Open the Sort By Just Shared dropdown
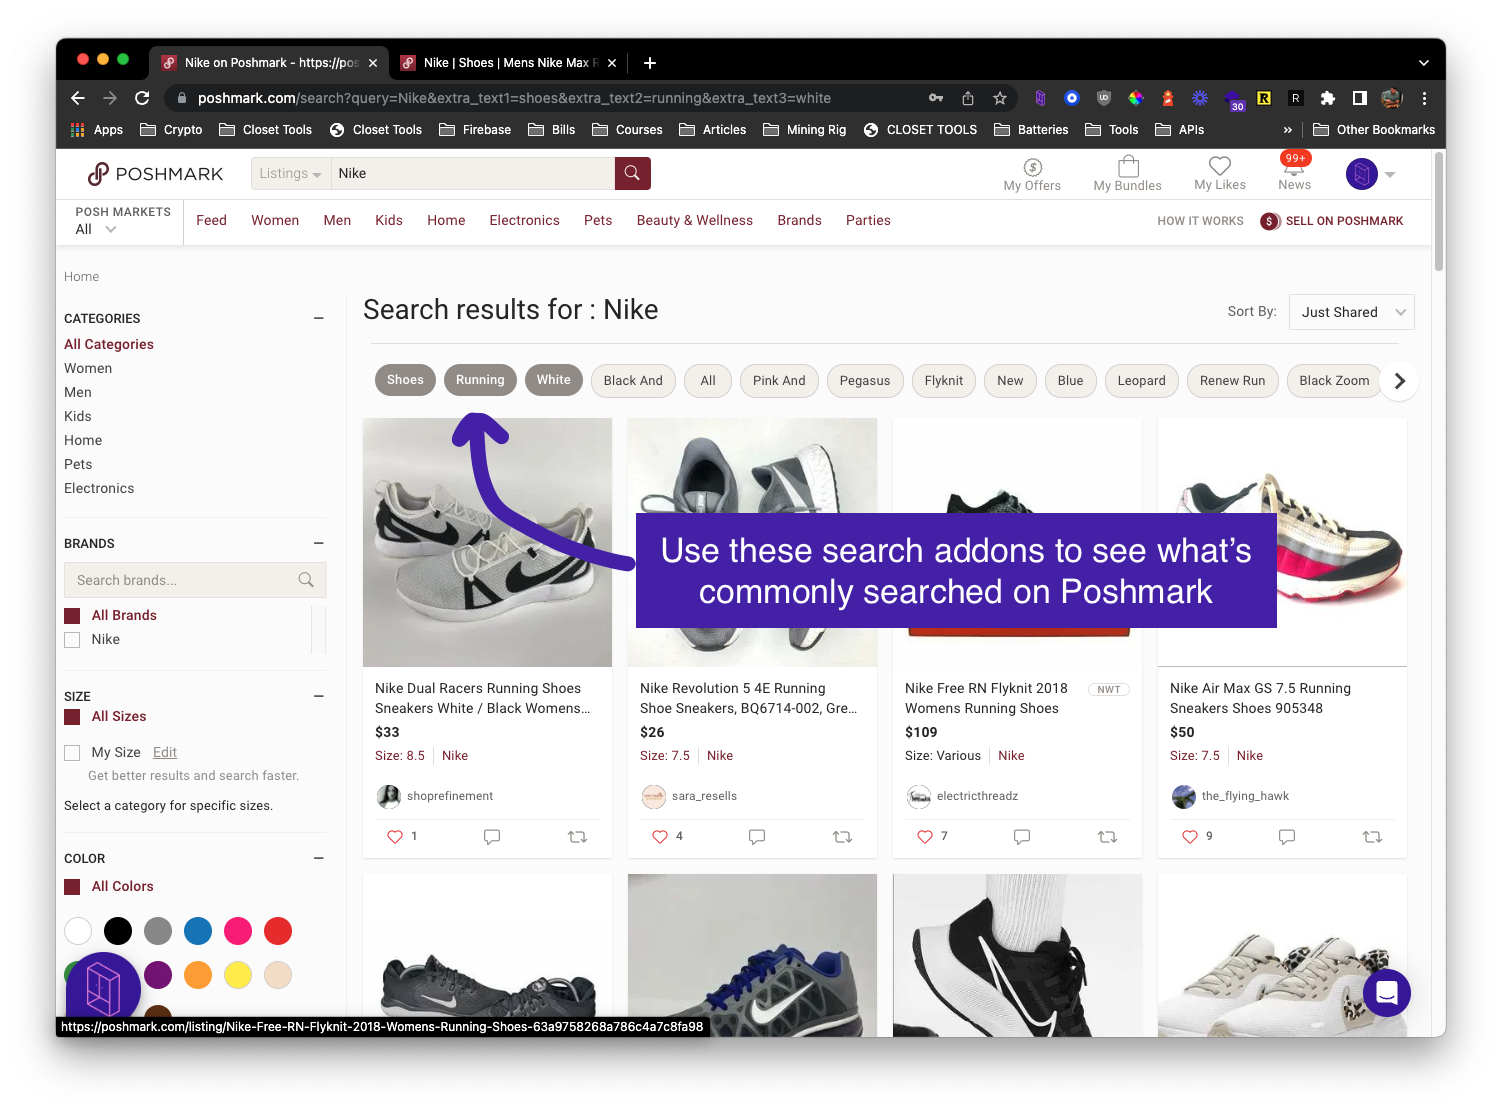The width and height of the screenshot is (1502, 1111). click(1352, 312)
